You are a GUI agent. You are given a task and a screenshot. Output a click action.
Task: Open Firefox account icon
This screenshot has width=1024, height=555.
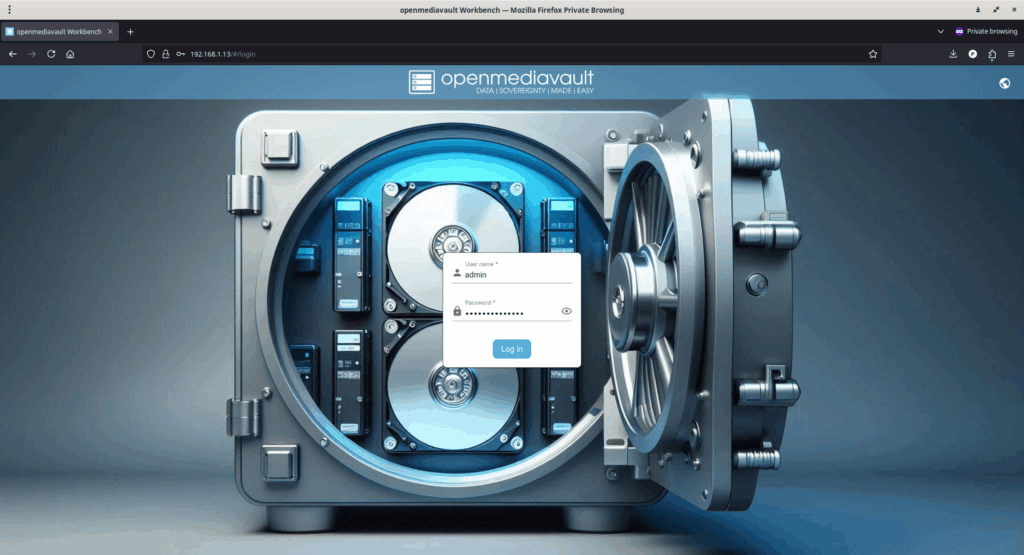(x=973, y=54)
